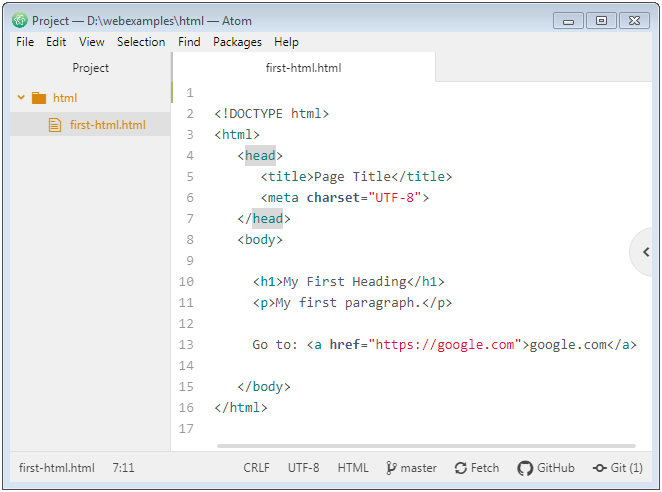
Task: Click the first-html.html path in status bar
Action: click(x=57, y=468)
